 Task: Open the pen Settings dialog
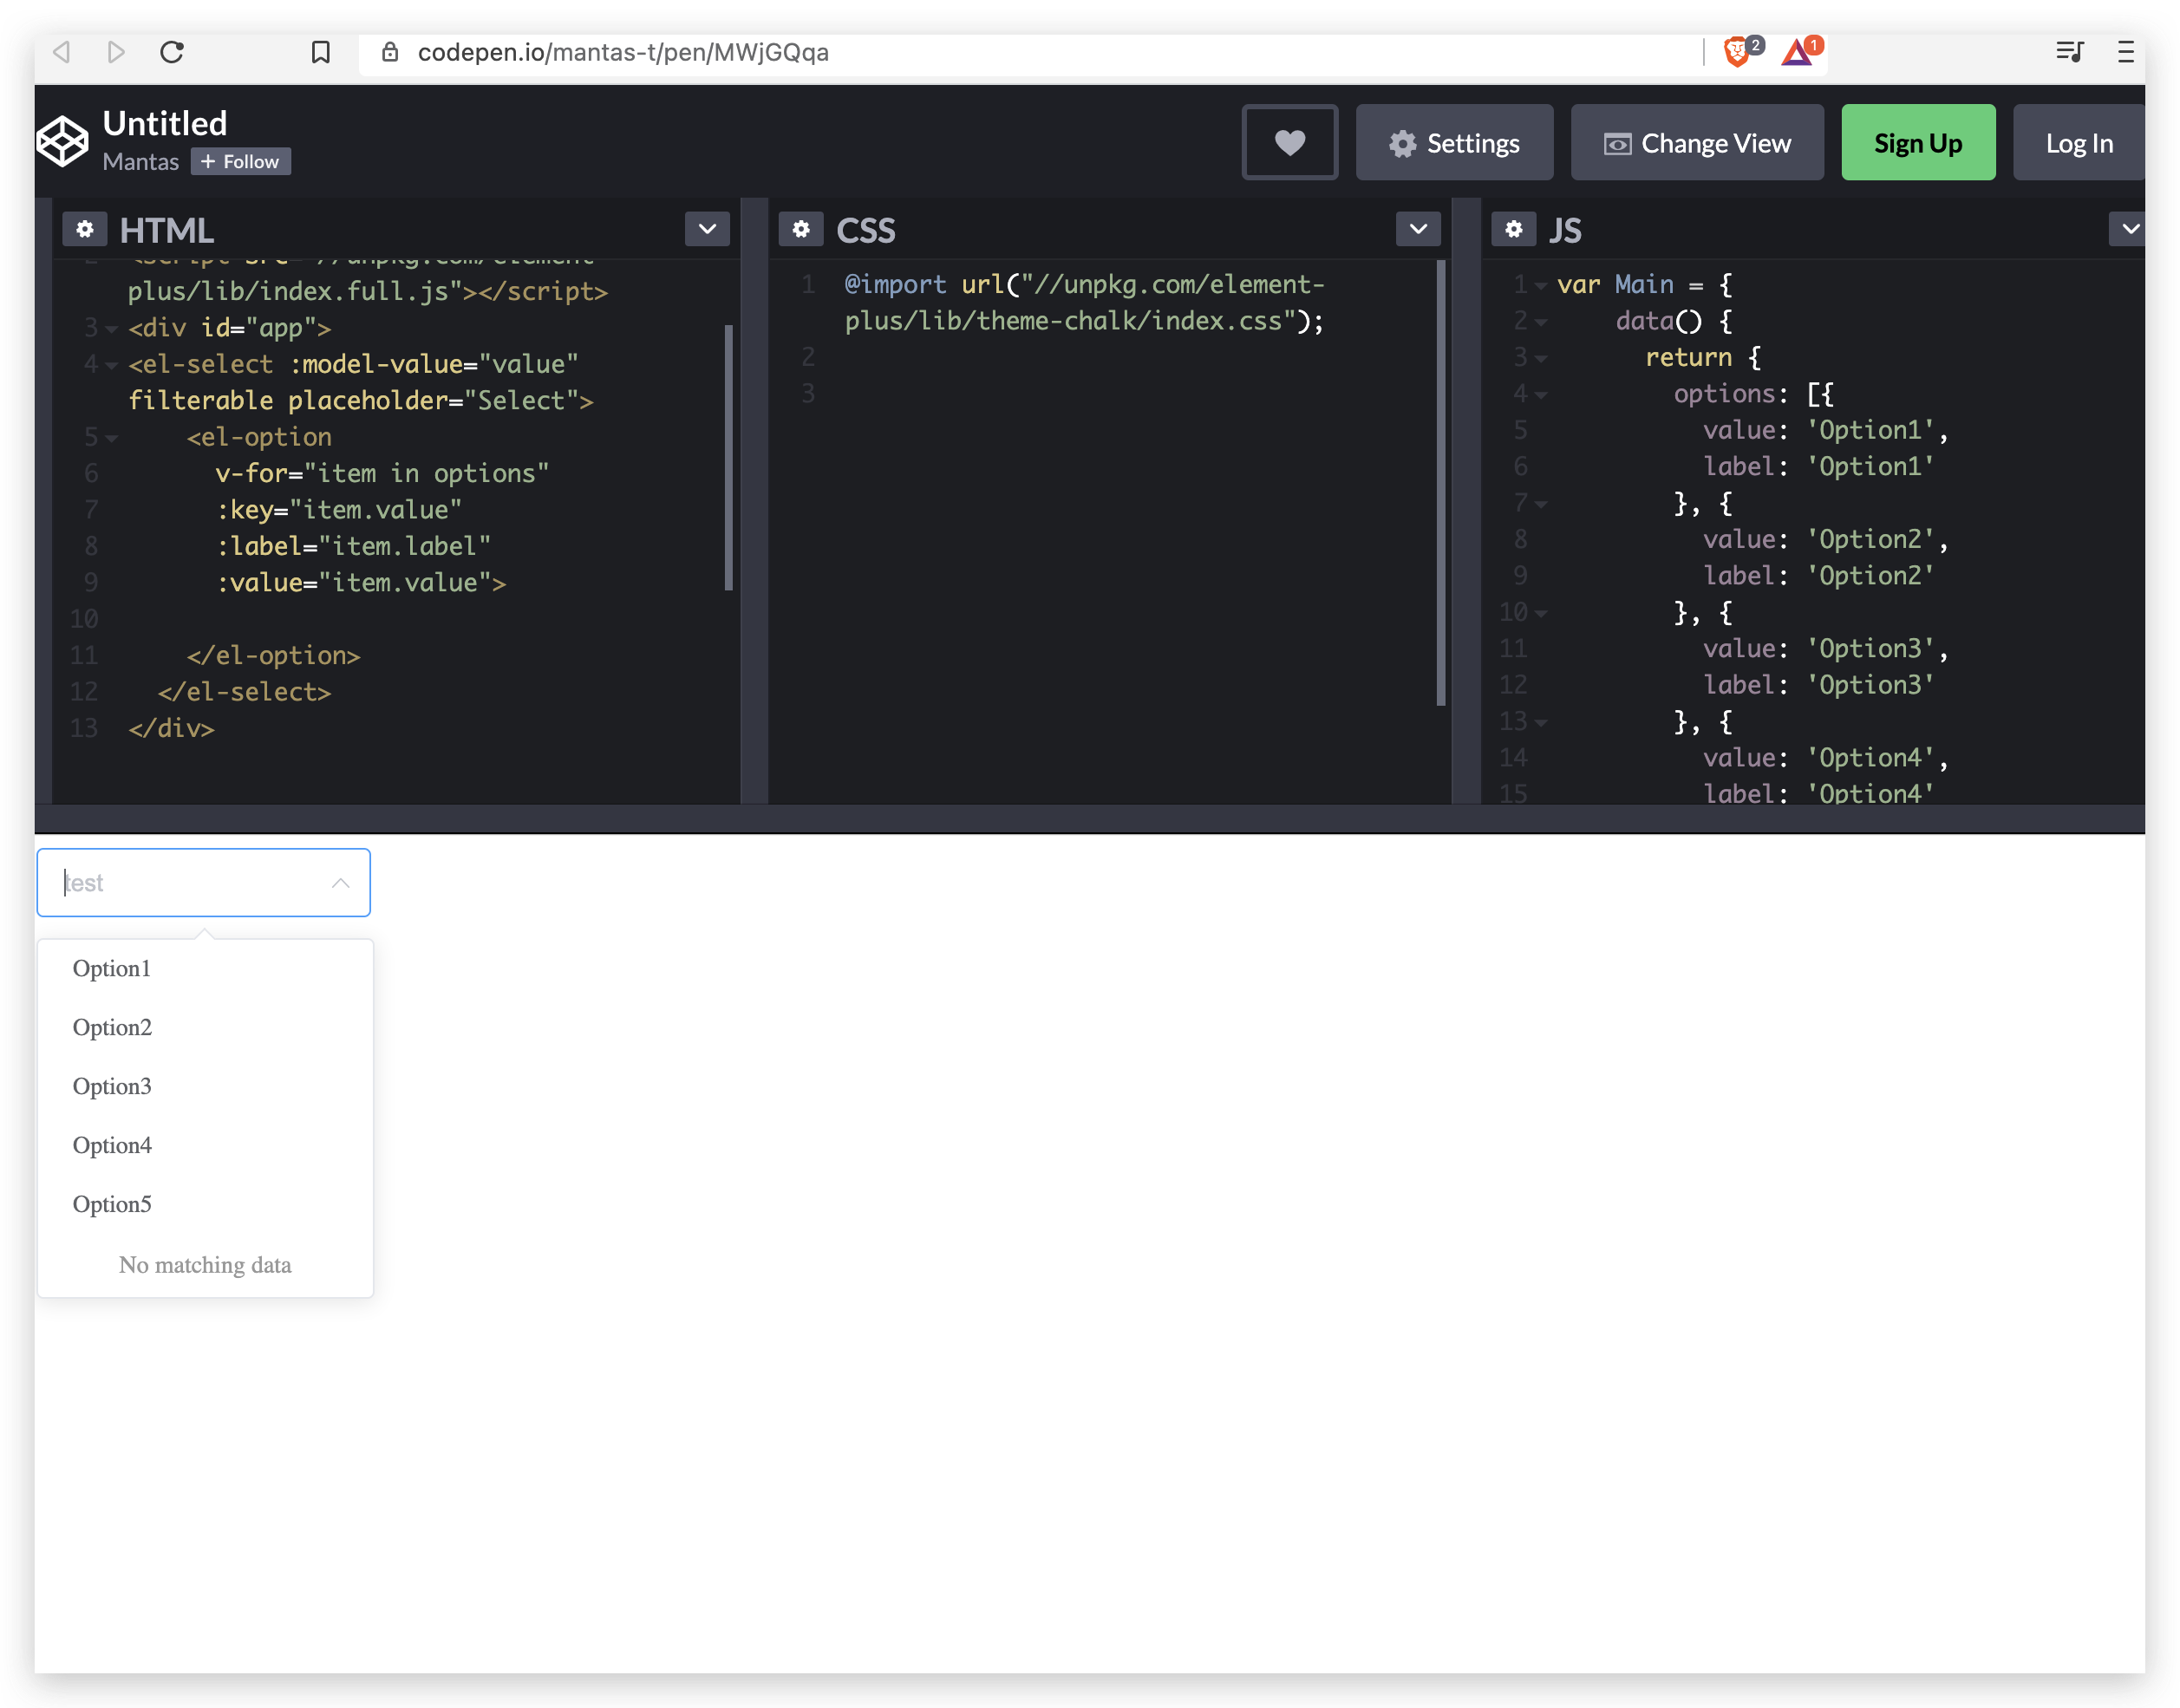tap(1454, 142)
